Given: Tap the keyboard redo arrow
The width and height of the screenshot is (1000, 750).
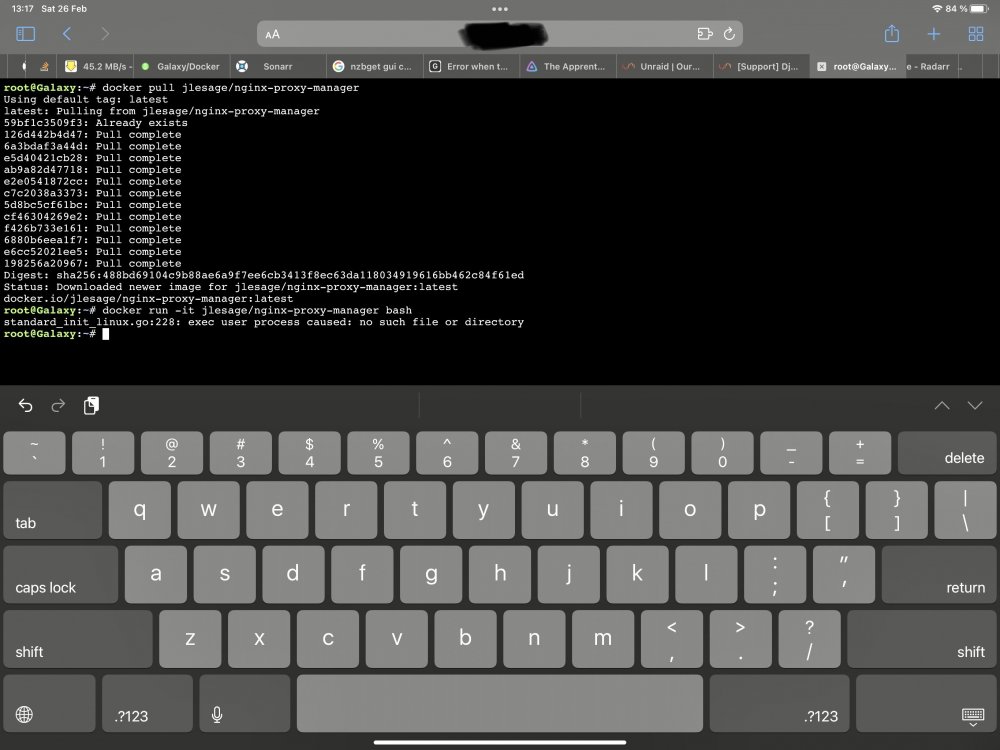Looking at the screenshot, I should click(x=58, y=405).
